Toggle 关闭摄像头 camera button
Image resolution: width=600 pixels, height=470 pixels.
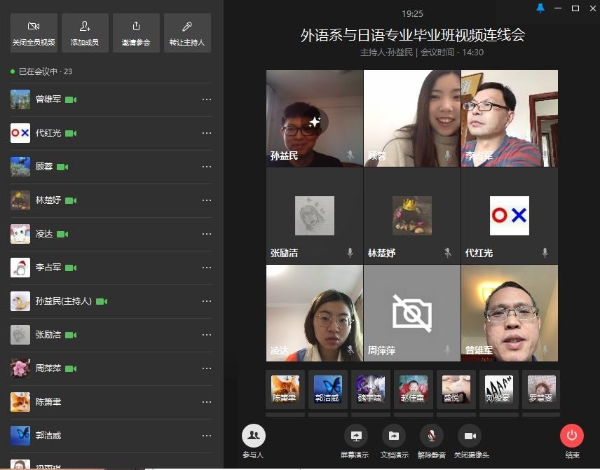(x=470, y=438)
